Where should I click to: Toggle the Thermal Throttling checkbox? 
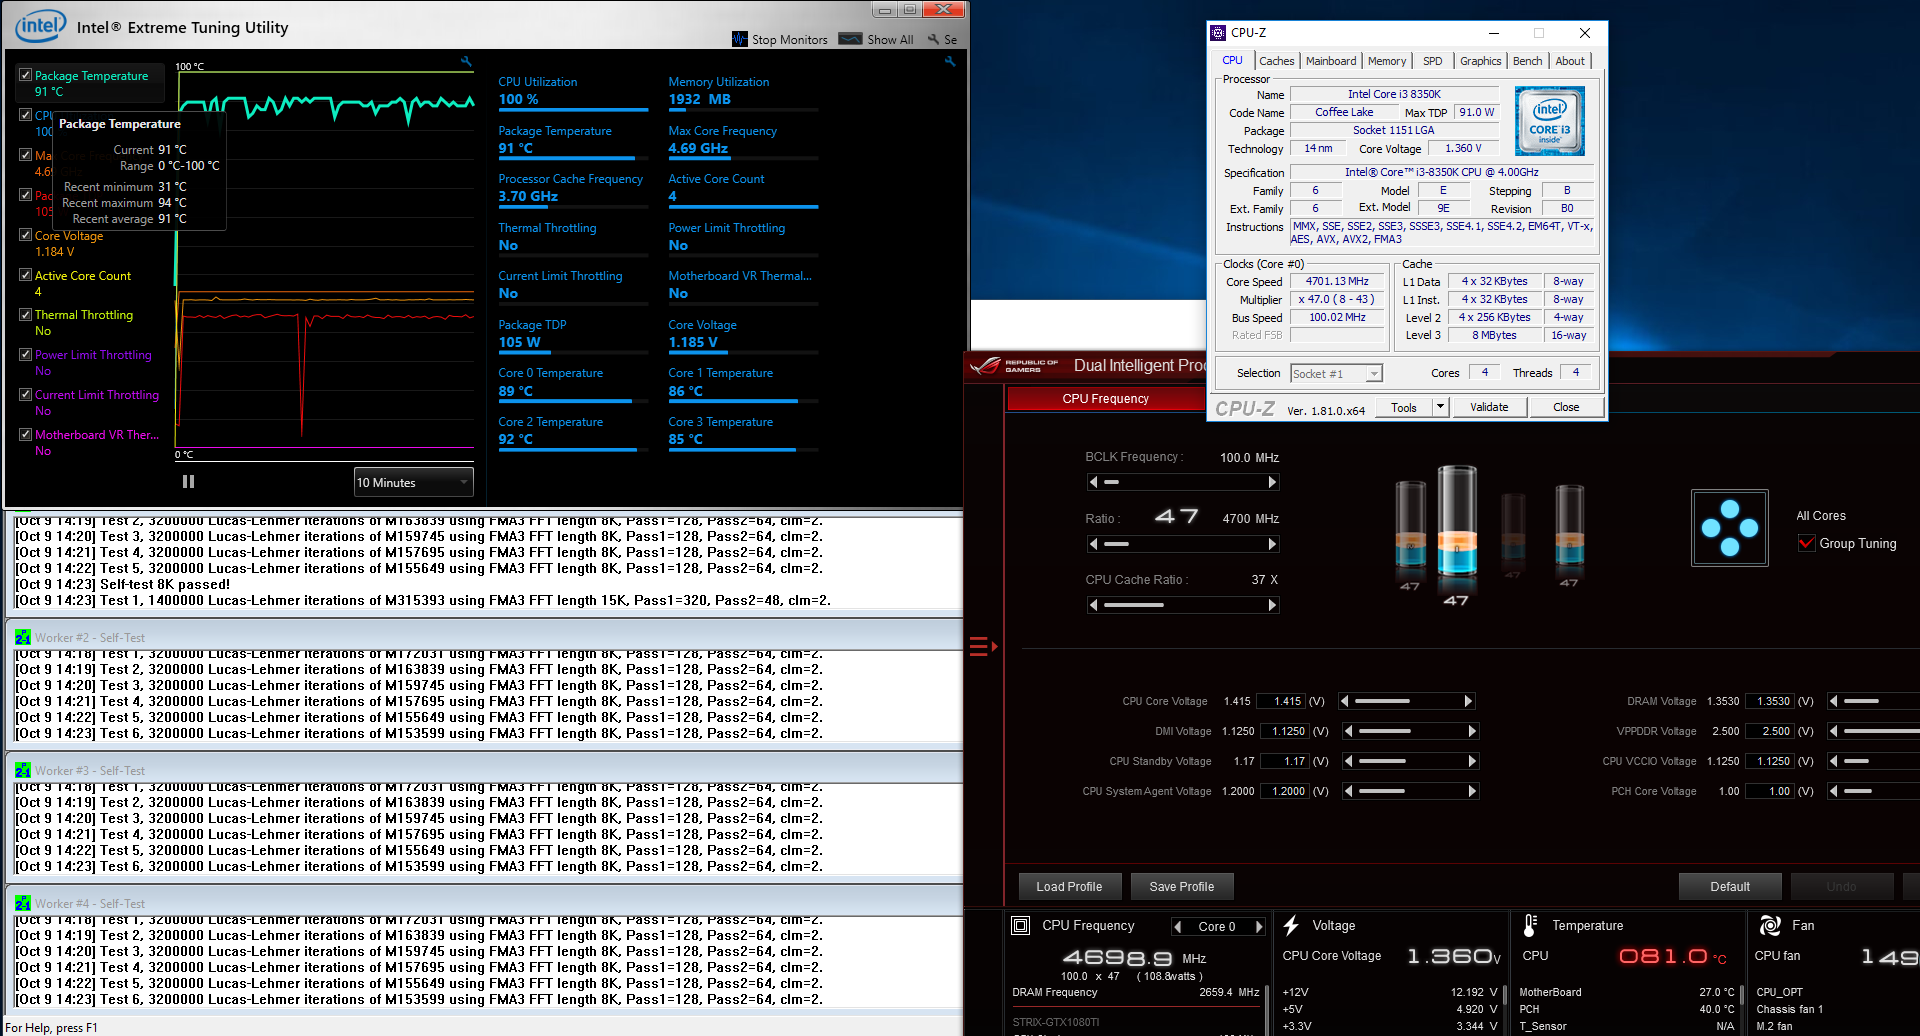(26, 314)
